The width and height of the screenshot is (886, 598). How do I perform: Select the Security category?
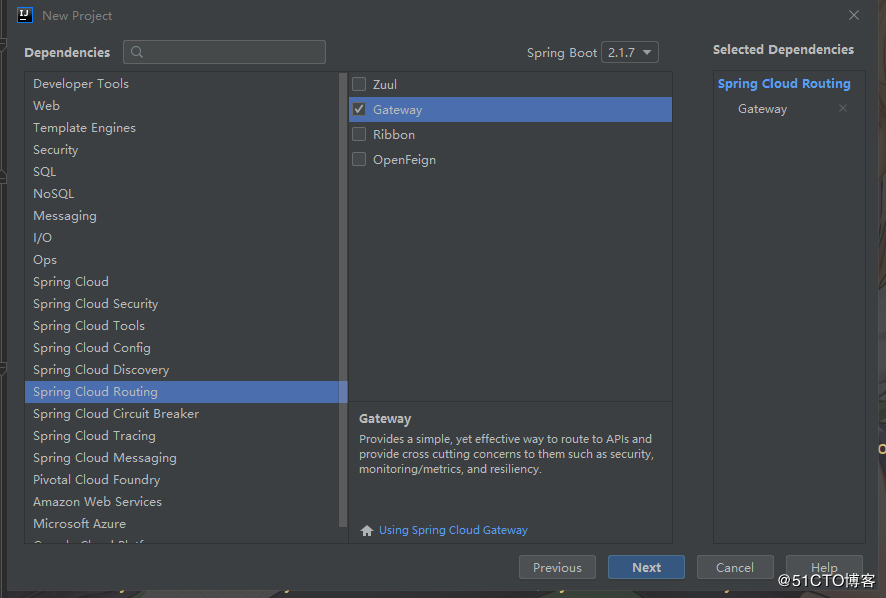182,150
